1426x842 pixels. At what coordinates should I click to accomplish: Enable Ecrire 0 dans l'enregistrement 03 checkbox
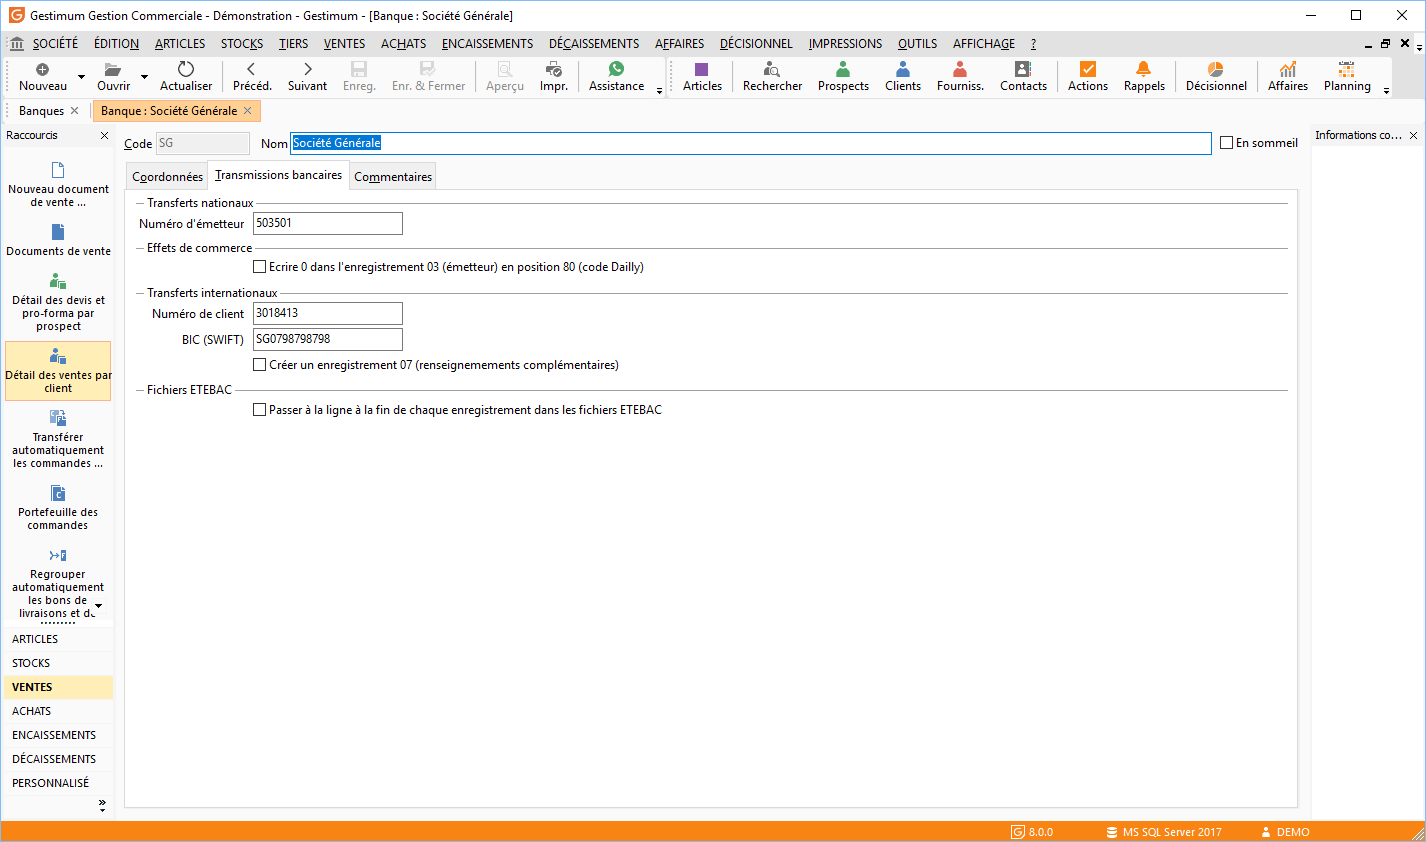point(260,267)
